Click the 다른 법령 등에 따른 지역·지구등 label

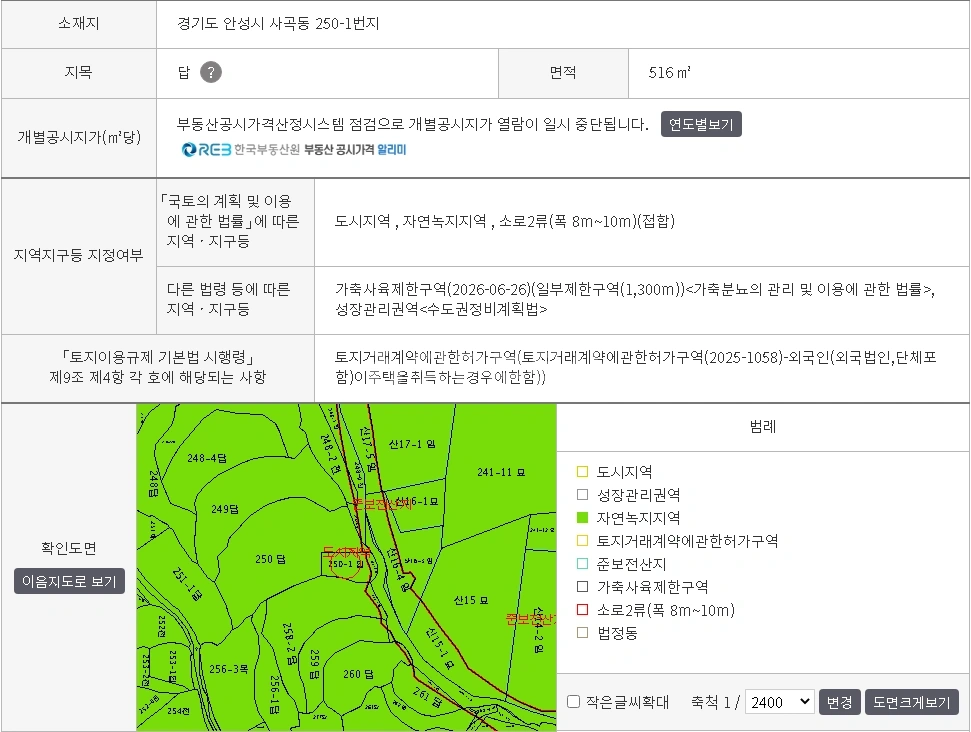click(228, 299)
